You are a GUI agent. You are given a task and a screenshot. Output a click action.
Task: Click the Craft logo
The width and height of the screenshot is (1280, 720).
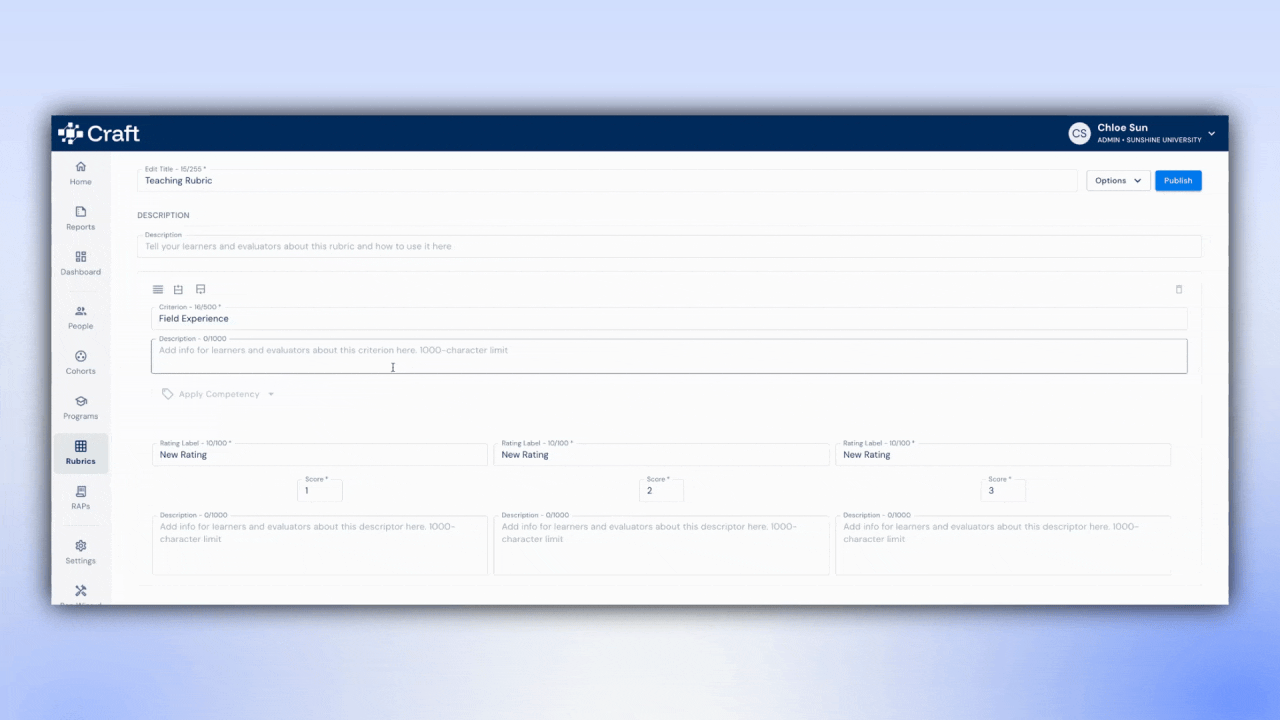(99, 133)
